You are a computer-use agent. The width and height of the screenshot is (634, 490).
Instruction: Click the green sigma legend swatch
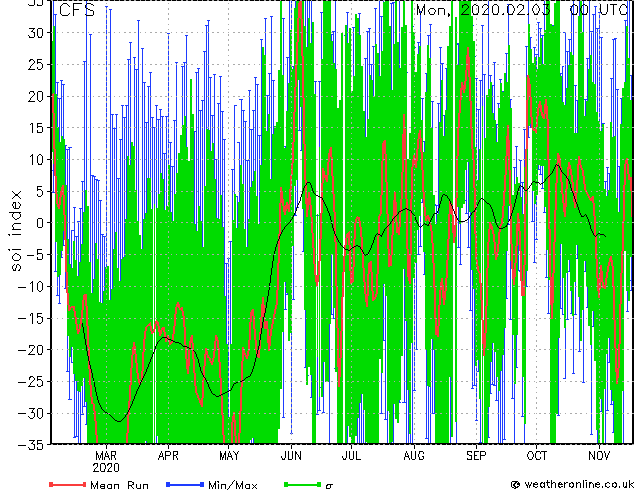(302, 484)
